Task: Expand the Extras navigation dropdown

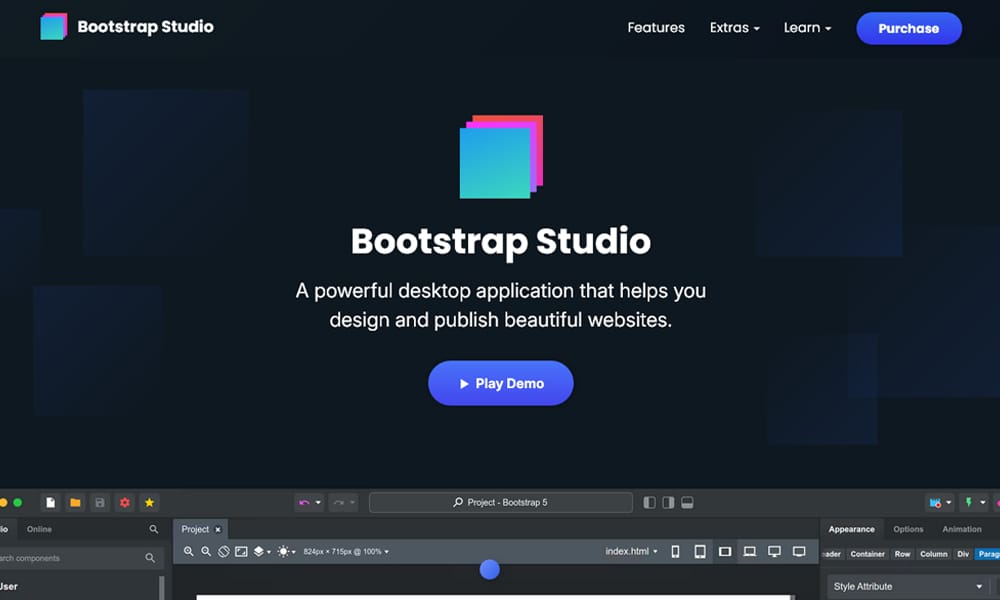Action: (x=735, y=27)
